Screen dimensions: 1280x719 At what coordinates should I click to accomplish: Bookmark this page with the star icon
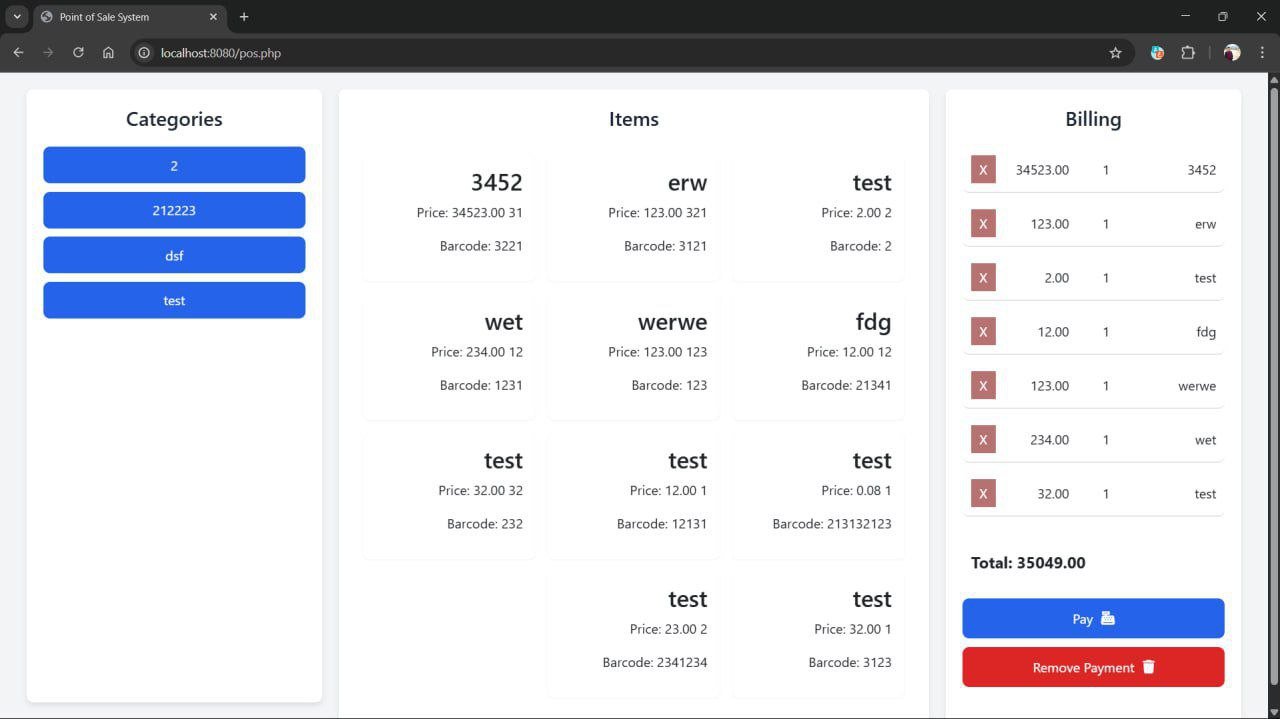pyautogui.click(x=1115, y=53)
